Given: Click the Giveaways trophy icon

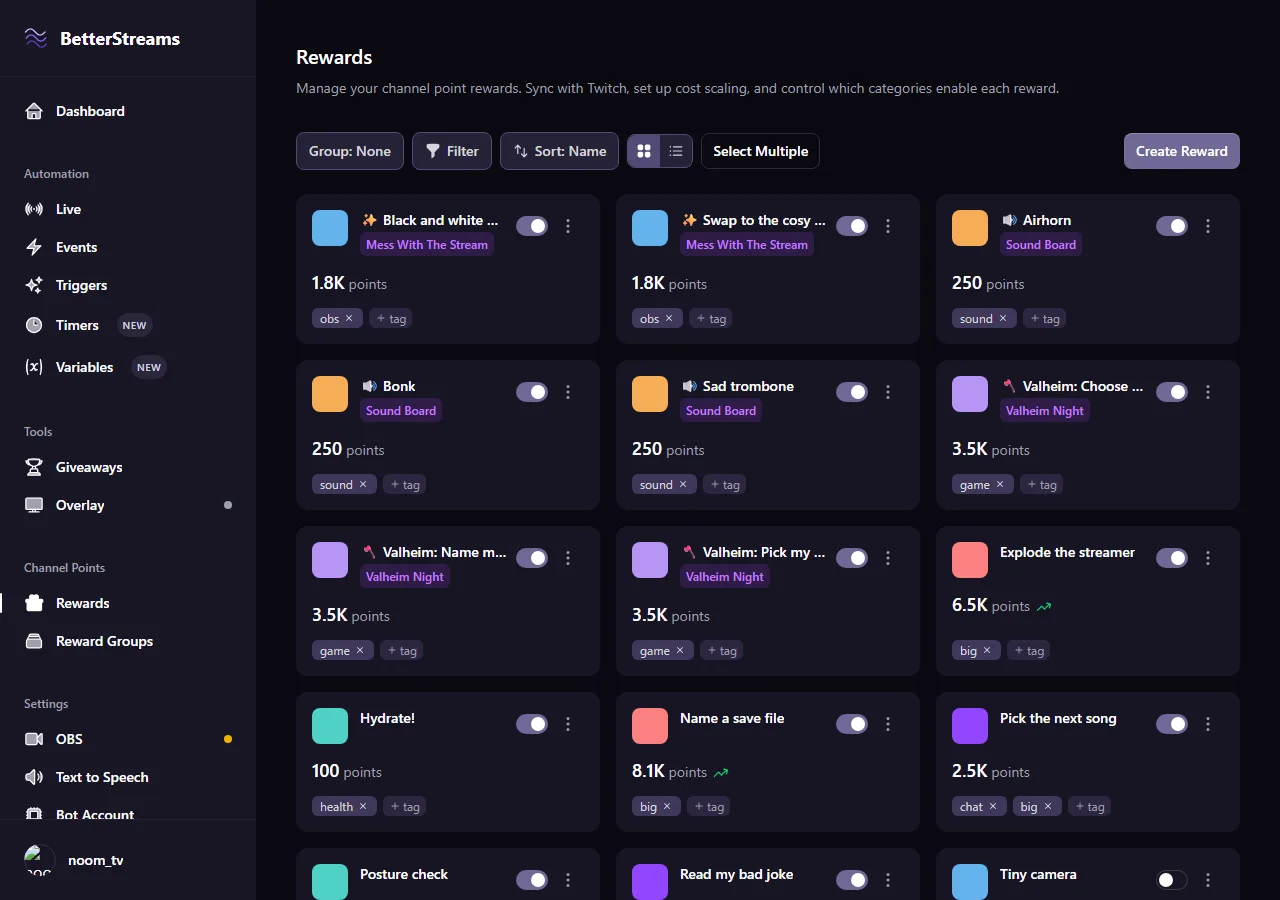Looking at the screenshot, I should tap(34, 467).
